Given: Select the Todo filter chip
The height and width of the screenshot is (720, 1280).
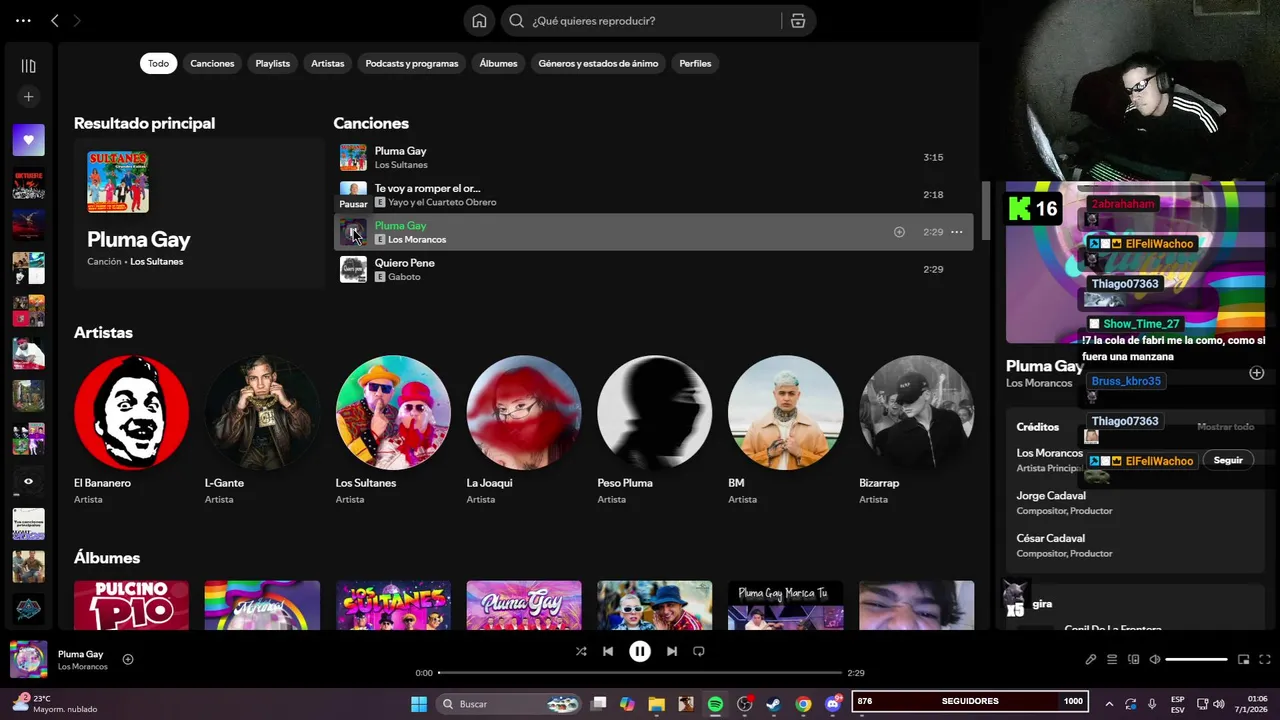Looking at the screenshot, I should [x=159, y=63].
